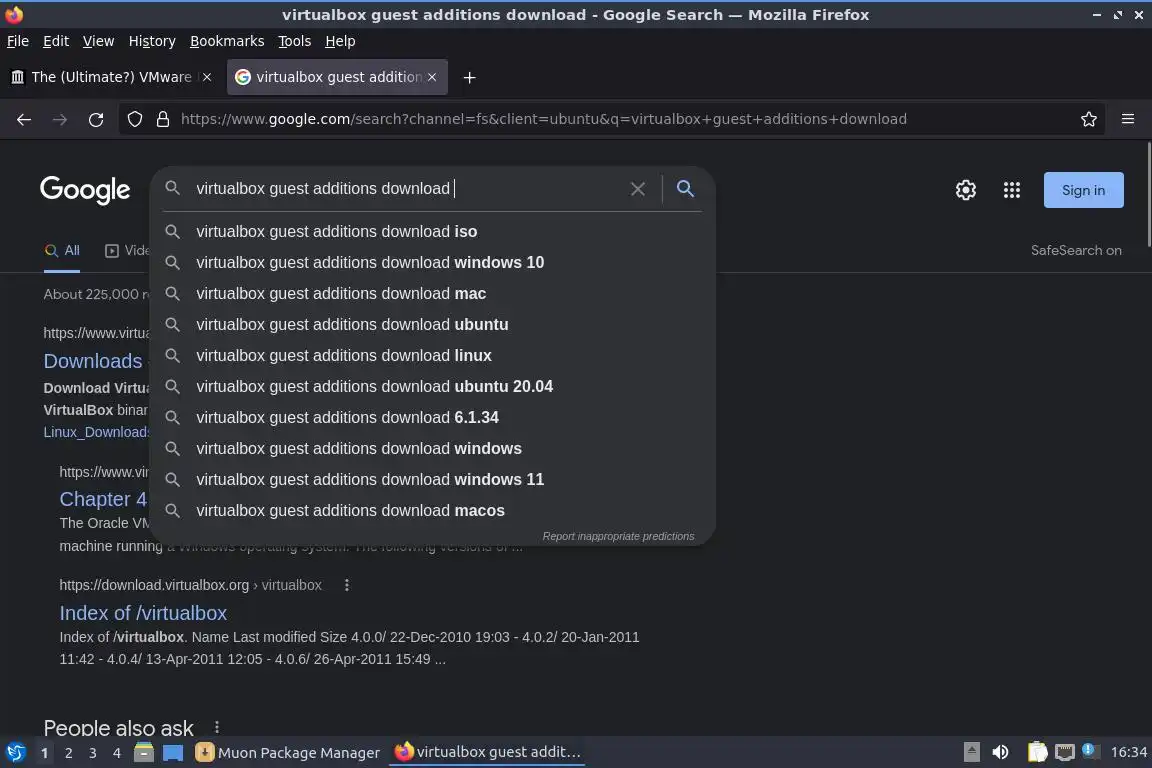Click the show desktop icon in the taskbar
The image size is (1152, 768).
tap(173, 753)
